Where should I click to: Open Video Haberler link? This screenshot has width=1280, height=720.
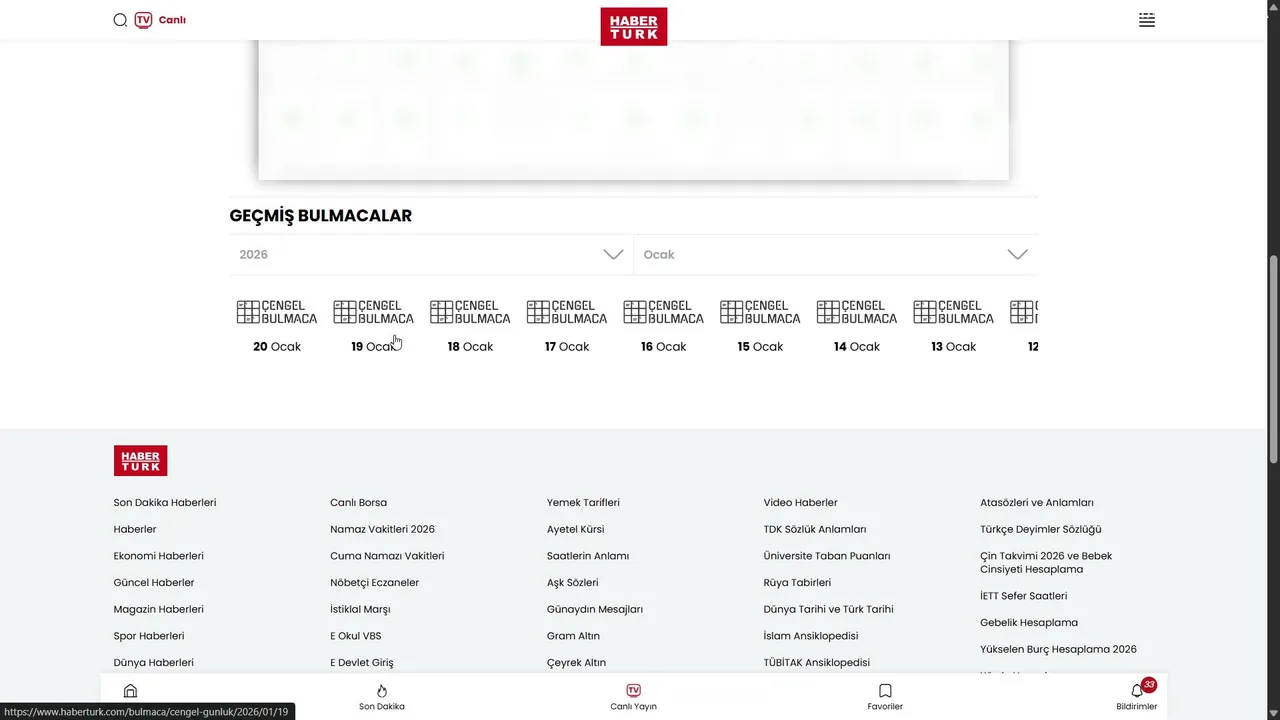coord(800,503)
